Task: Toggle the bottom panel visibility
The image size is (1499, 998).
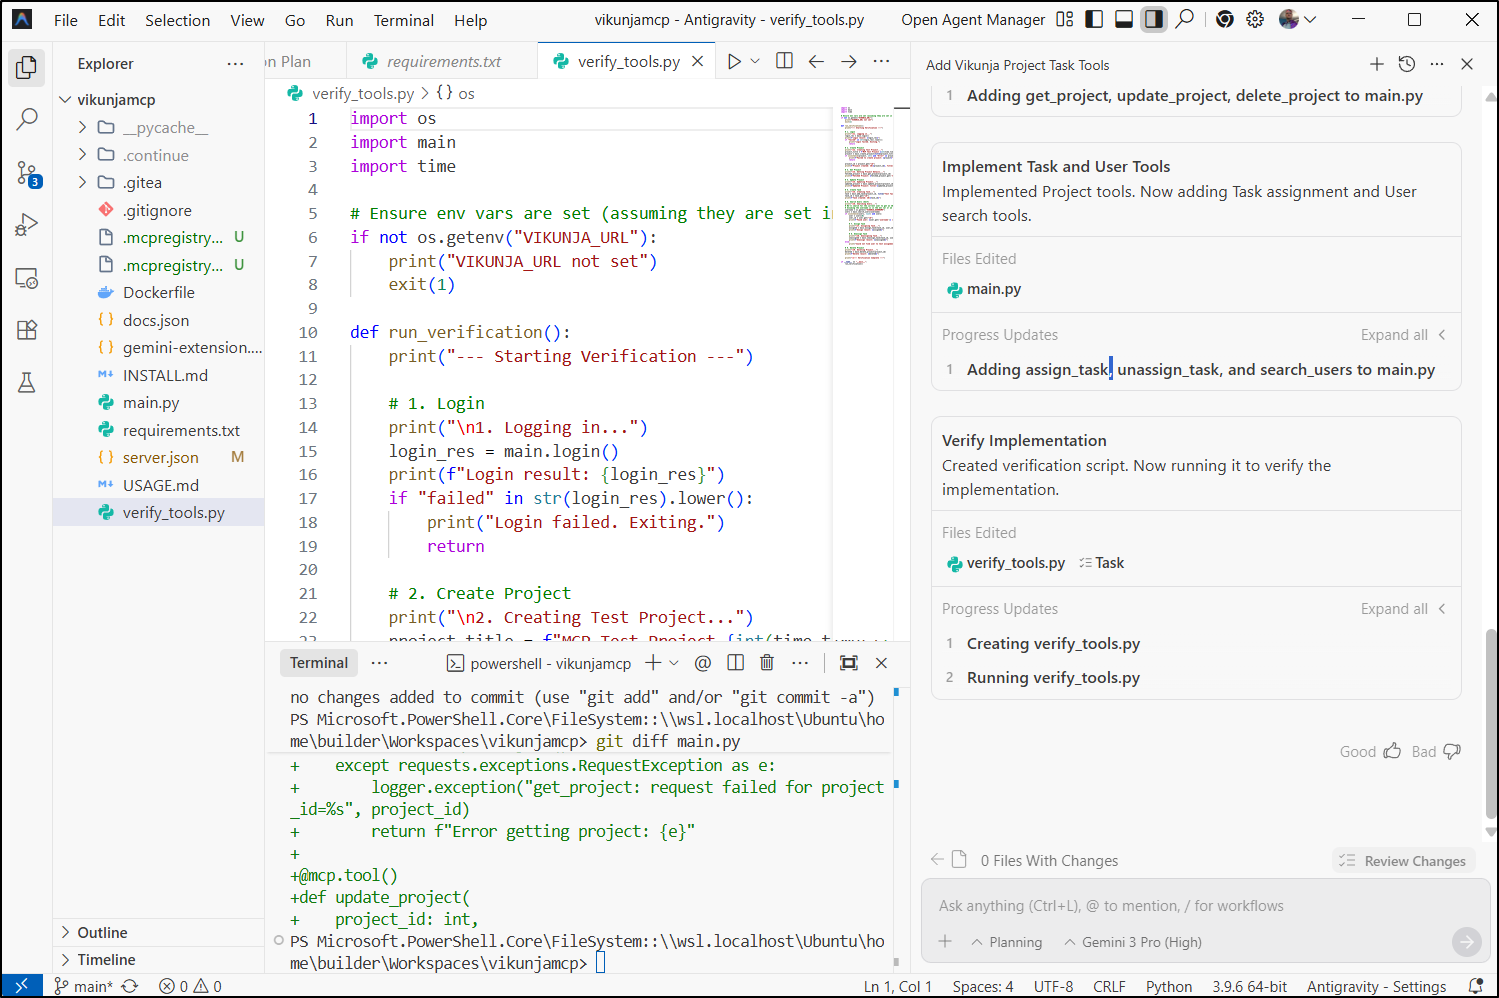Action: (1124, 20)
